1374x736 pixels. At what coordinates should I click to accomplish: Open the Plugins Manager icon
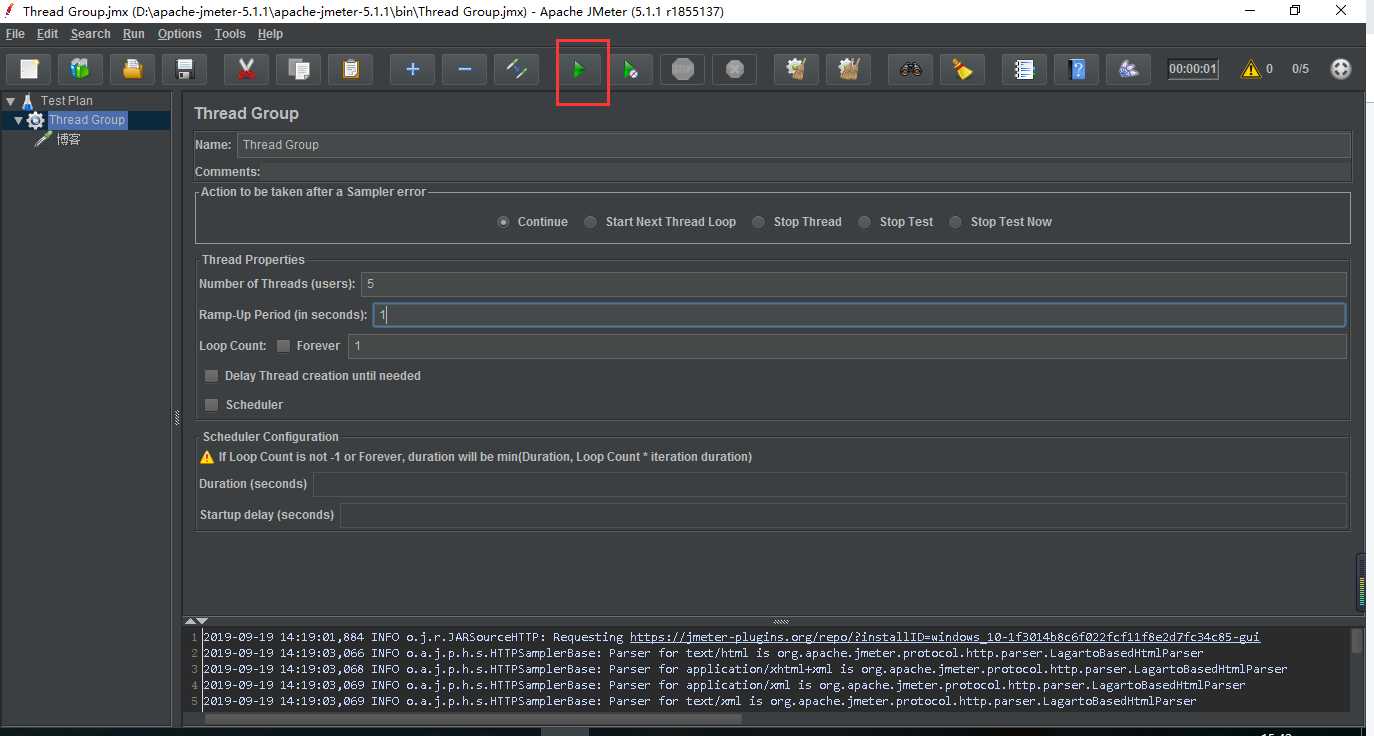[x=1128, y=70]
